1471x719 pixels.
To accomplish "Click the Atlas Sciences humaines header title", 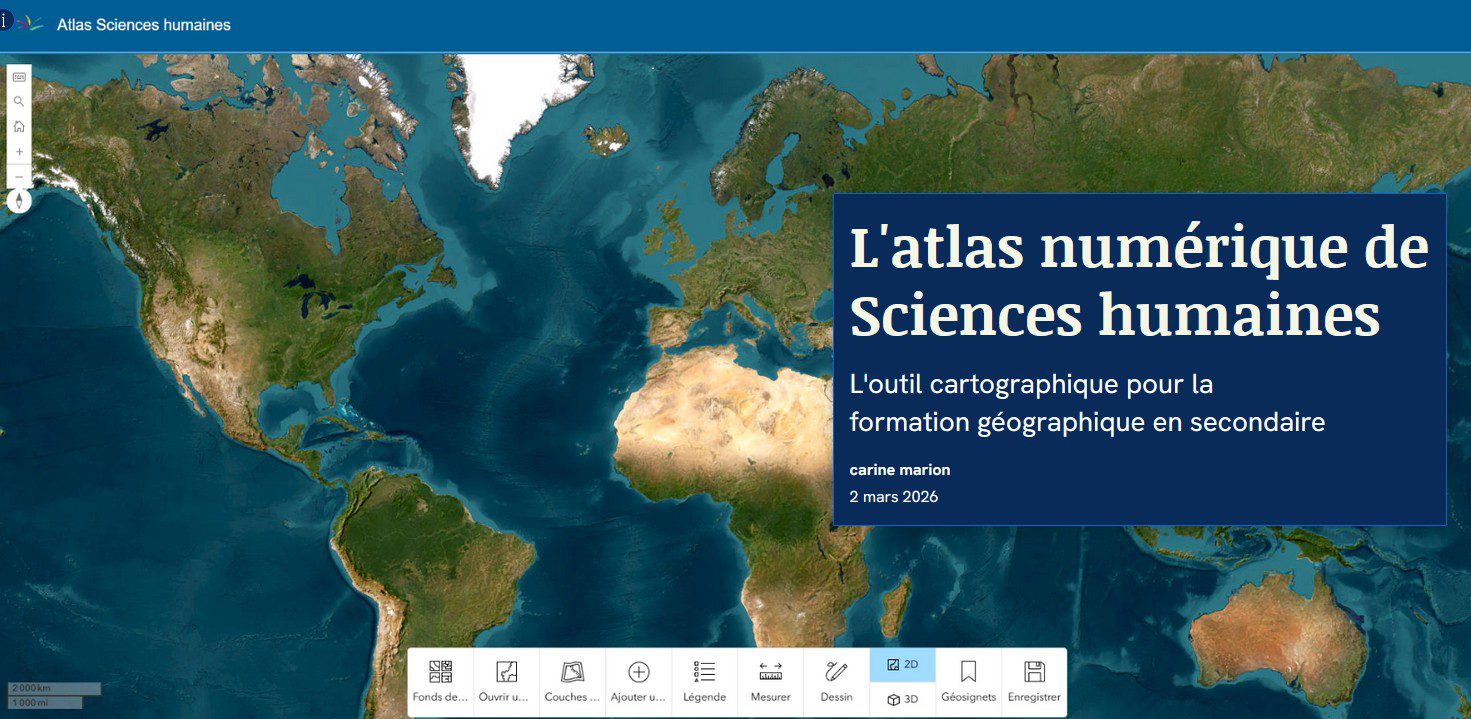I will point(143,25).
